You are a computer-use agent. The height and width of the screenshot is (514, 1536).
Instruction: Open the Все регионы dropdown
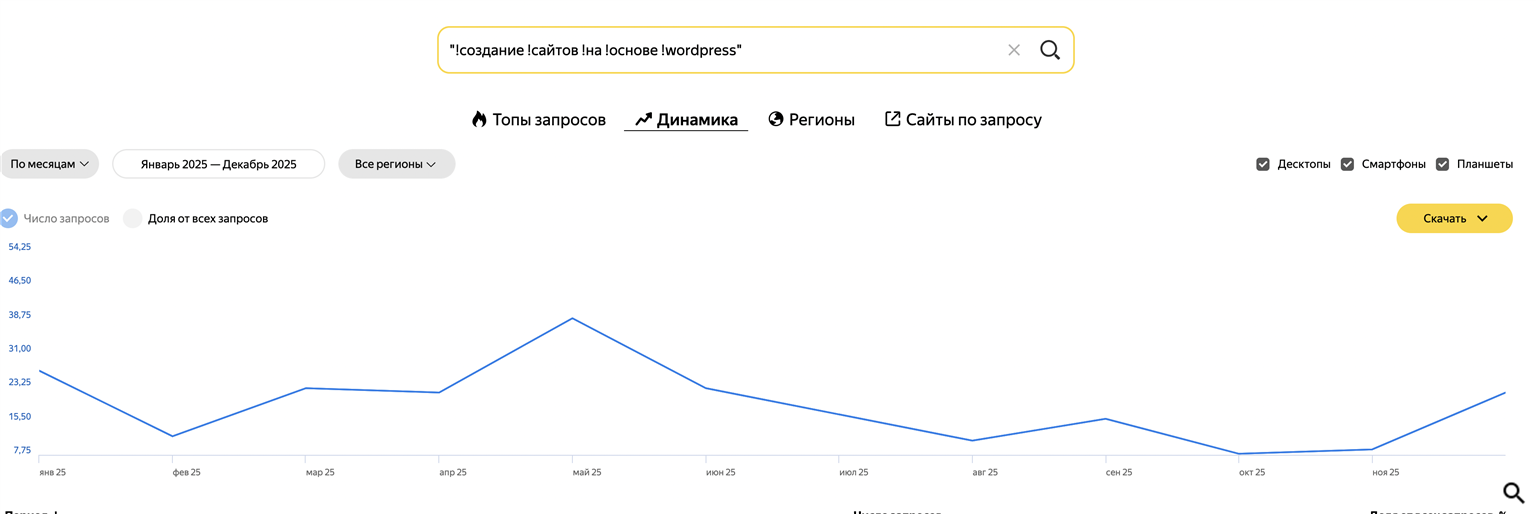pyautogui.click(x=396, y=164)
